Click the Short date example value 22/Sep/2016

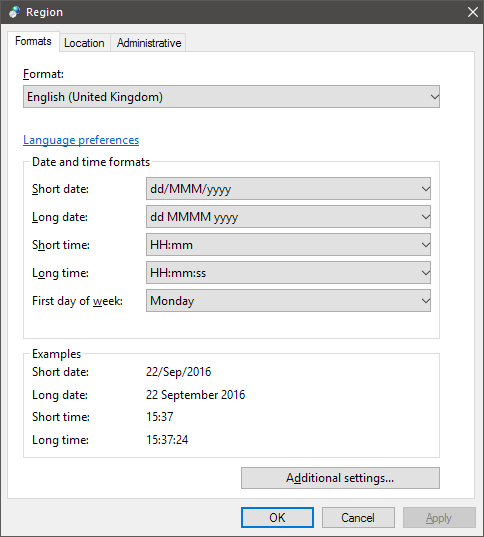[x=178, y=372]
